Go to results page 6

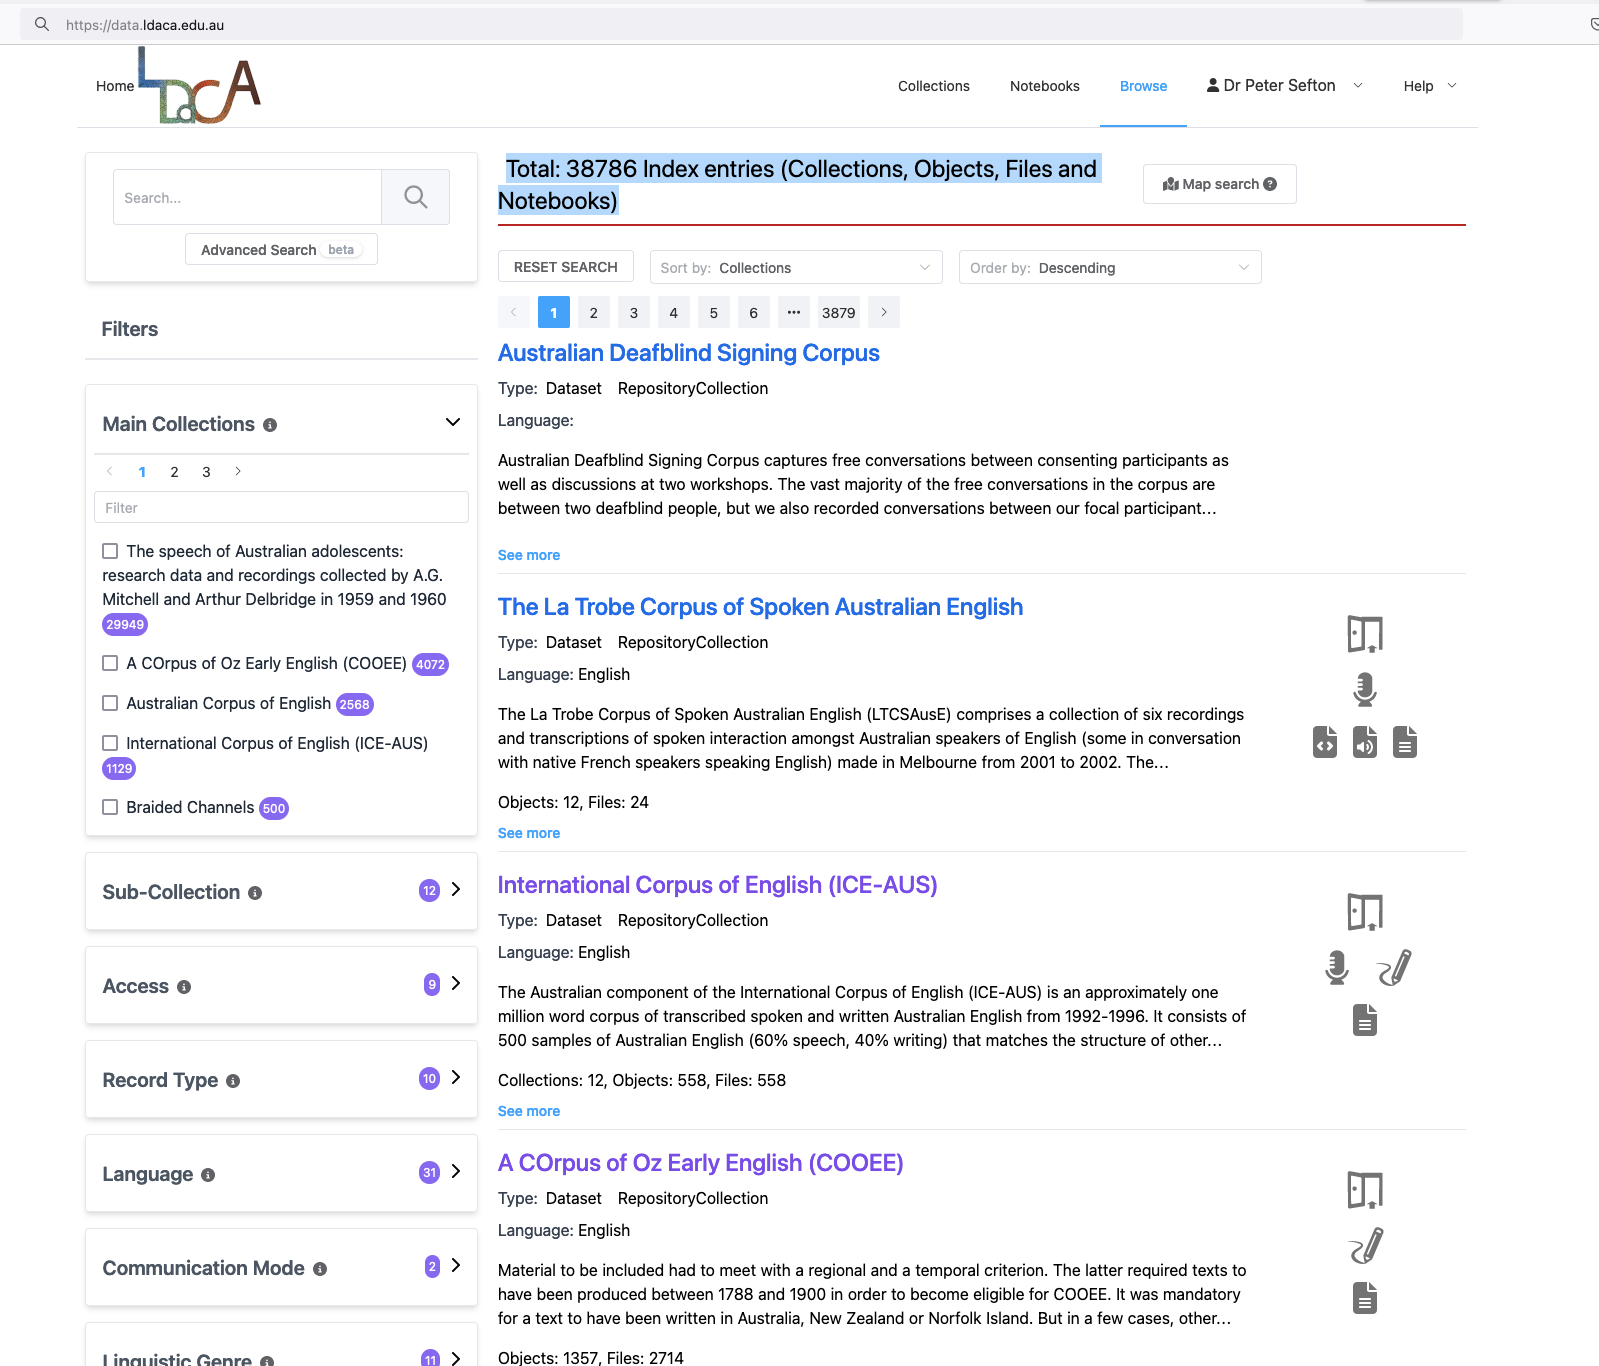coord(754,313)
